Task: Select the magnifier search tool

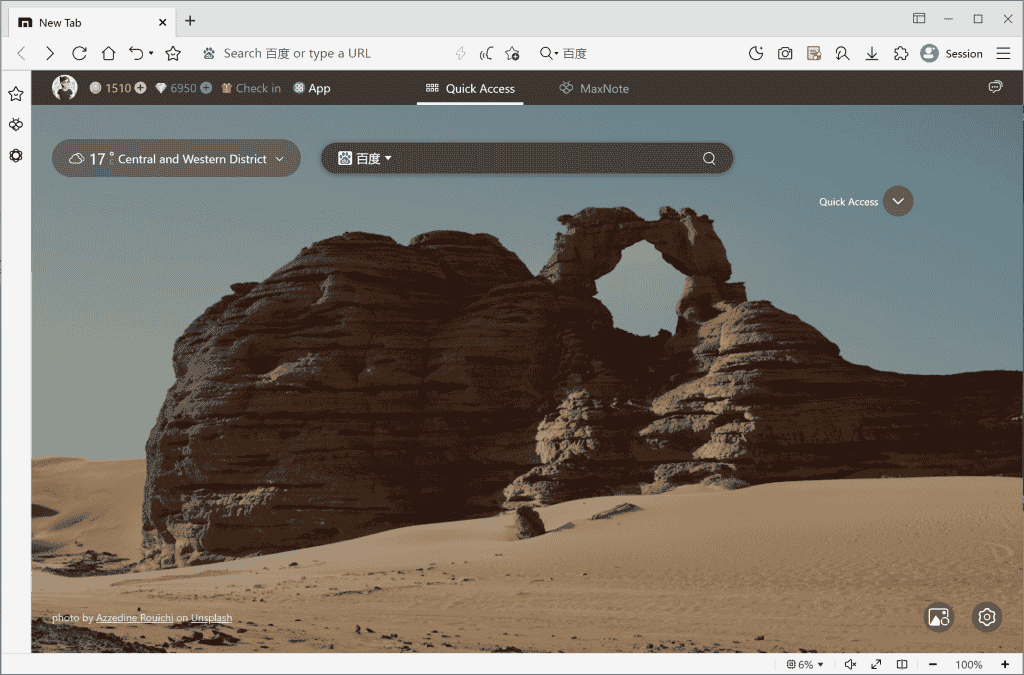Action: tap(842, 53)
